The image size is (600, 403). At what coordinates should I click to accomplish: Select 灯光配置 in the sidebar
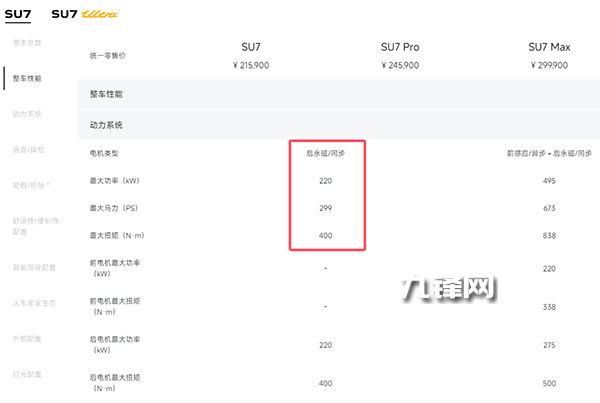(x=27, y=374)
